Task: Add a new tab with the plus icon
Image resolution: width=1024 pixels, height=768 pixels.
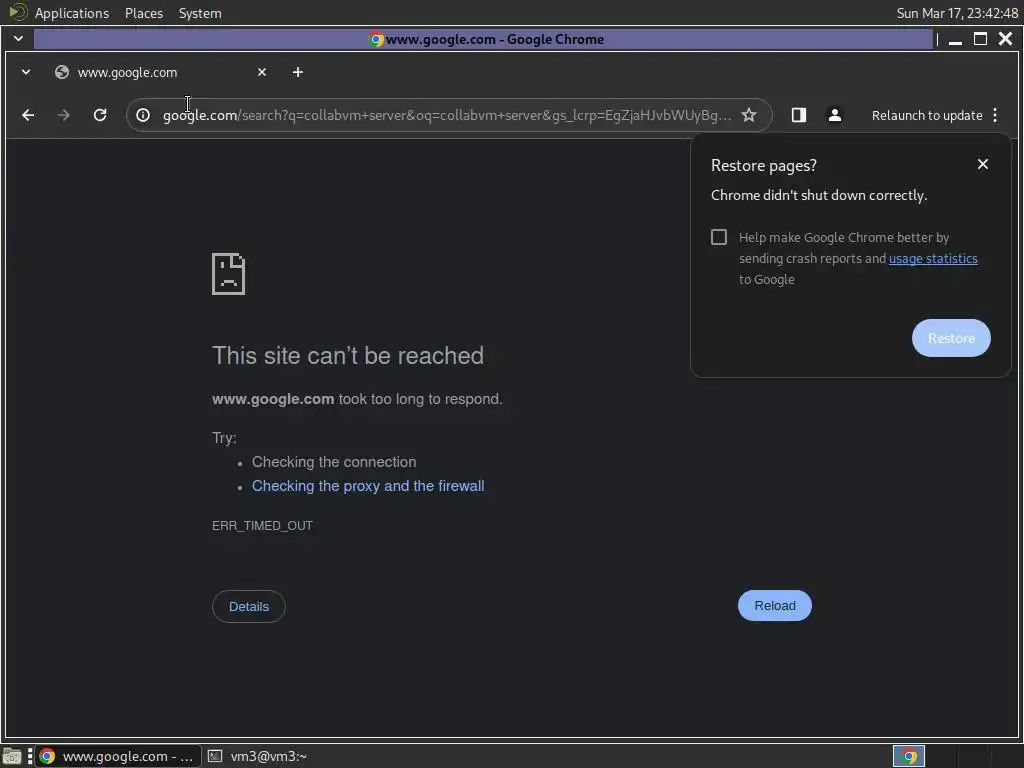Action: click(x=298, y=72)
